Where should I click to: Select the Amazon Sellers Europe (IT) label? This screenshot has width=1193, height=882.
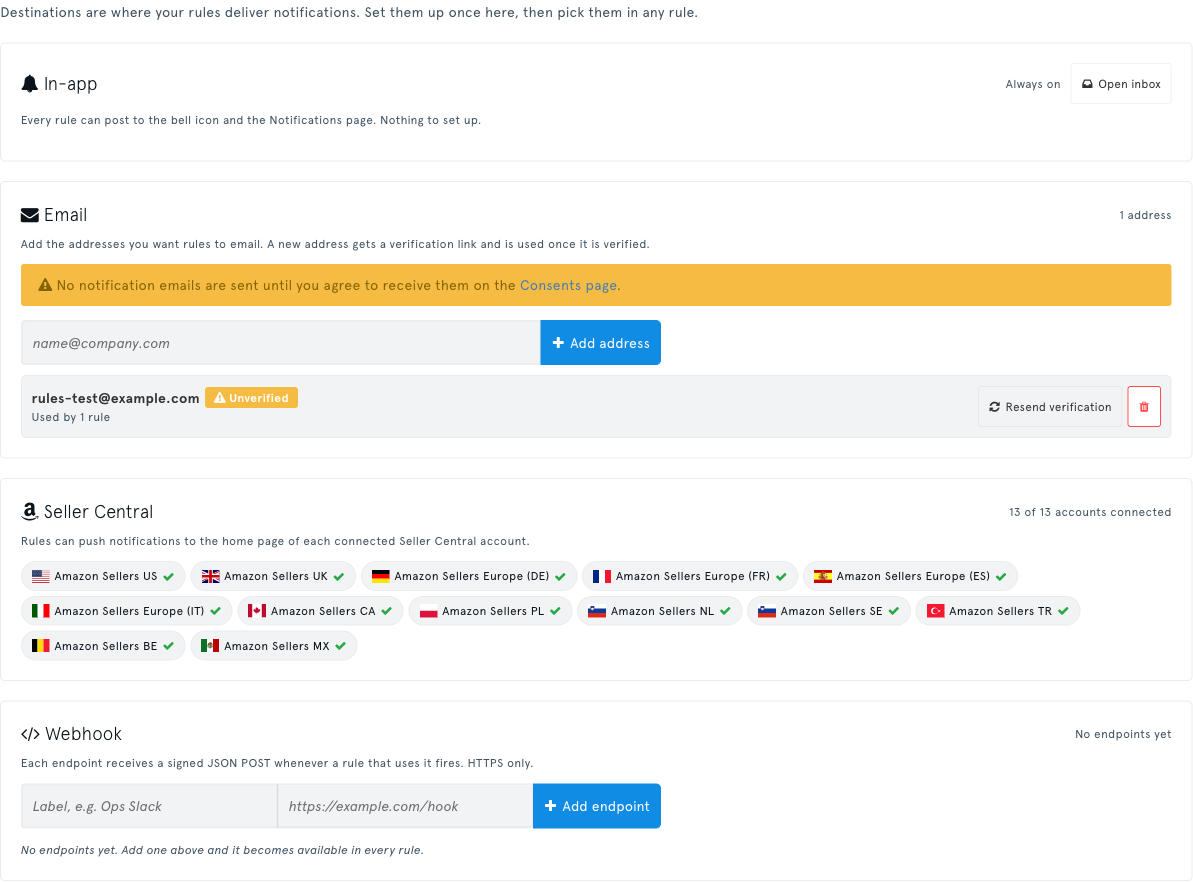pyautogui.click(x=129, y=611)
